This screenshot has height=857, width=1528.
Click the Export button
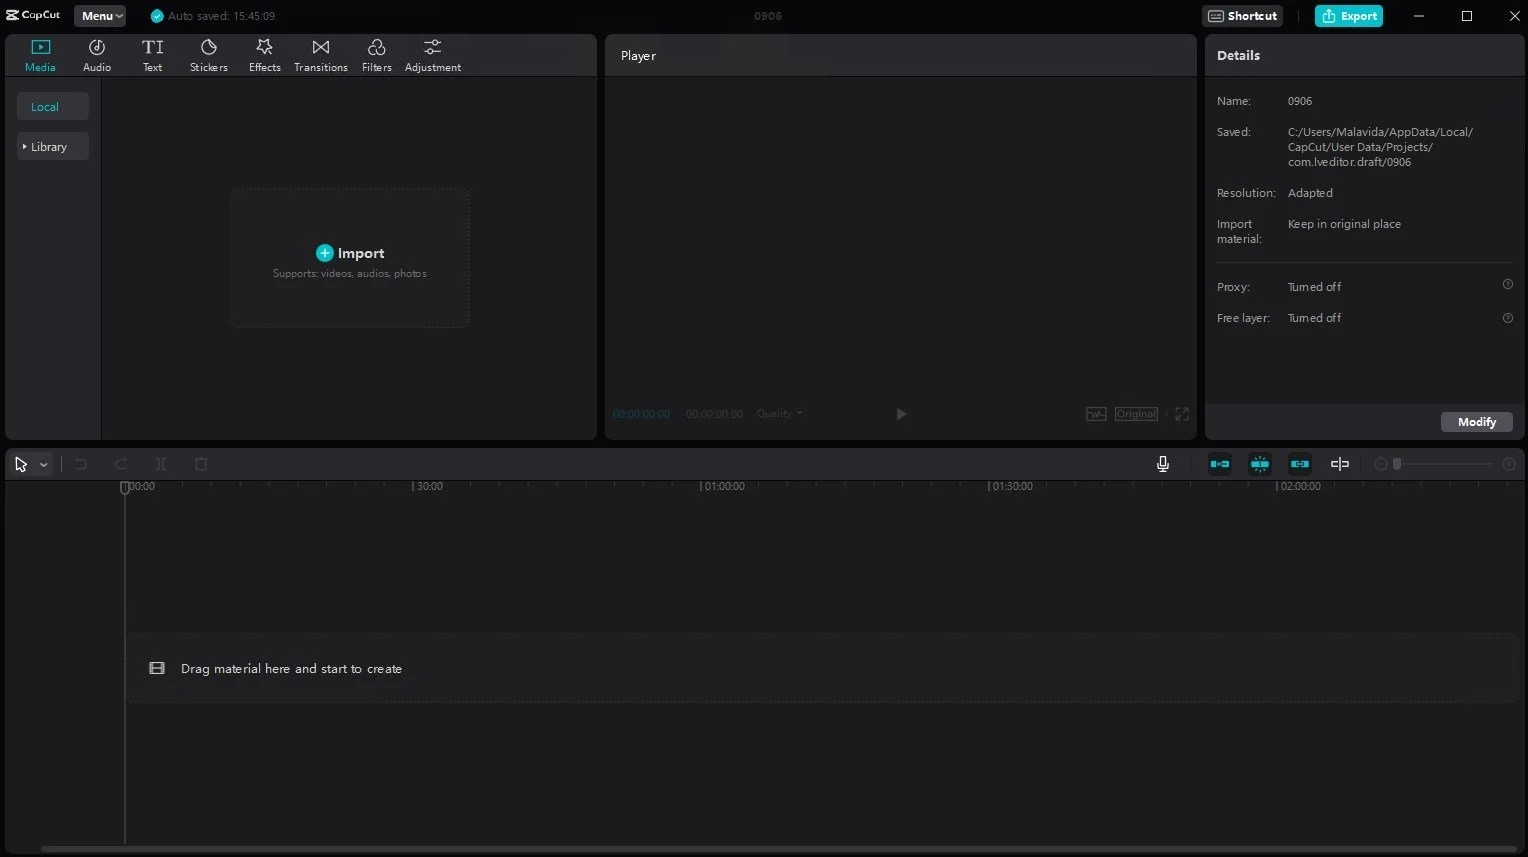pyautogui.click(x=1349, y=16)
